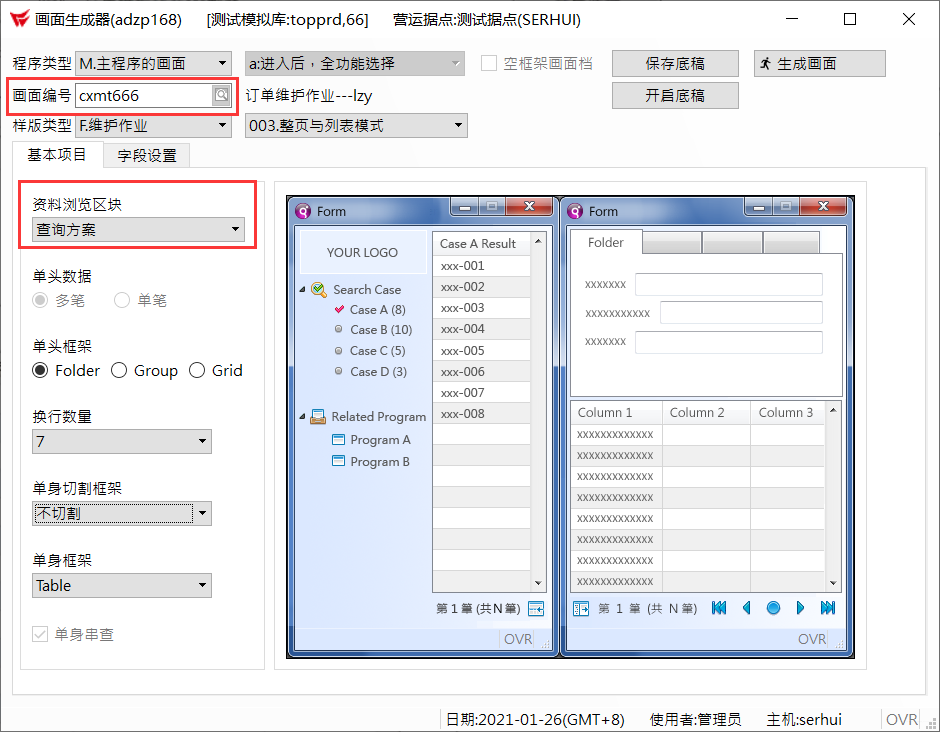The image size is (940, 732).
Task: Click the red checkmark beside Case A
Action: pyautogui.click(x=339, y=309)
